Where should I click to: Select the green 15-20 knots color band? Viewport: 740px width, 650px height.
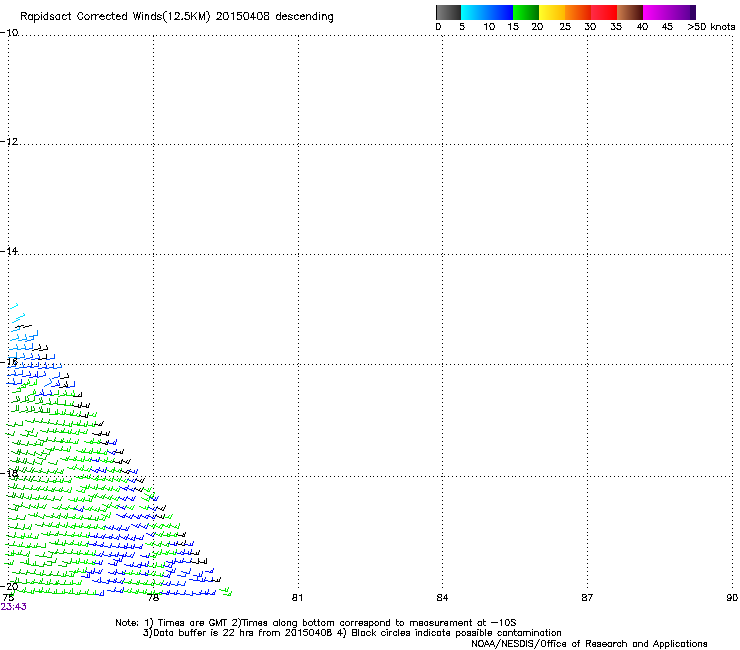point(526,12)
